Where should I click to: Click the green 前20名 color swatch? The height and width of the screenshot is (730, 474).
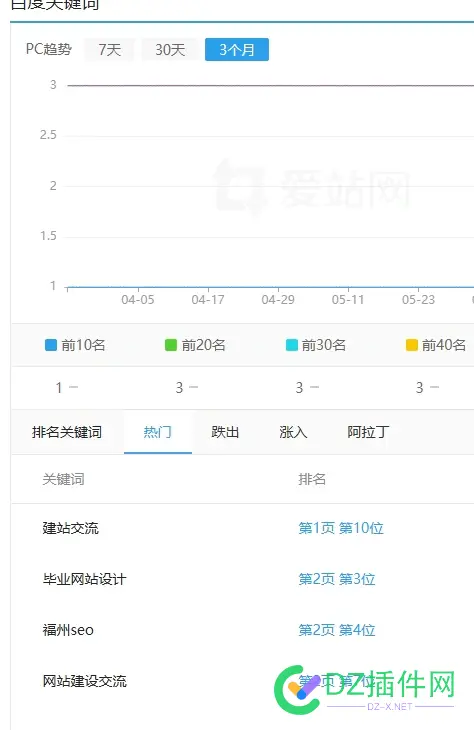pyautogui.click(x=171, y=345)
